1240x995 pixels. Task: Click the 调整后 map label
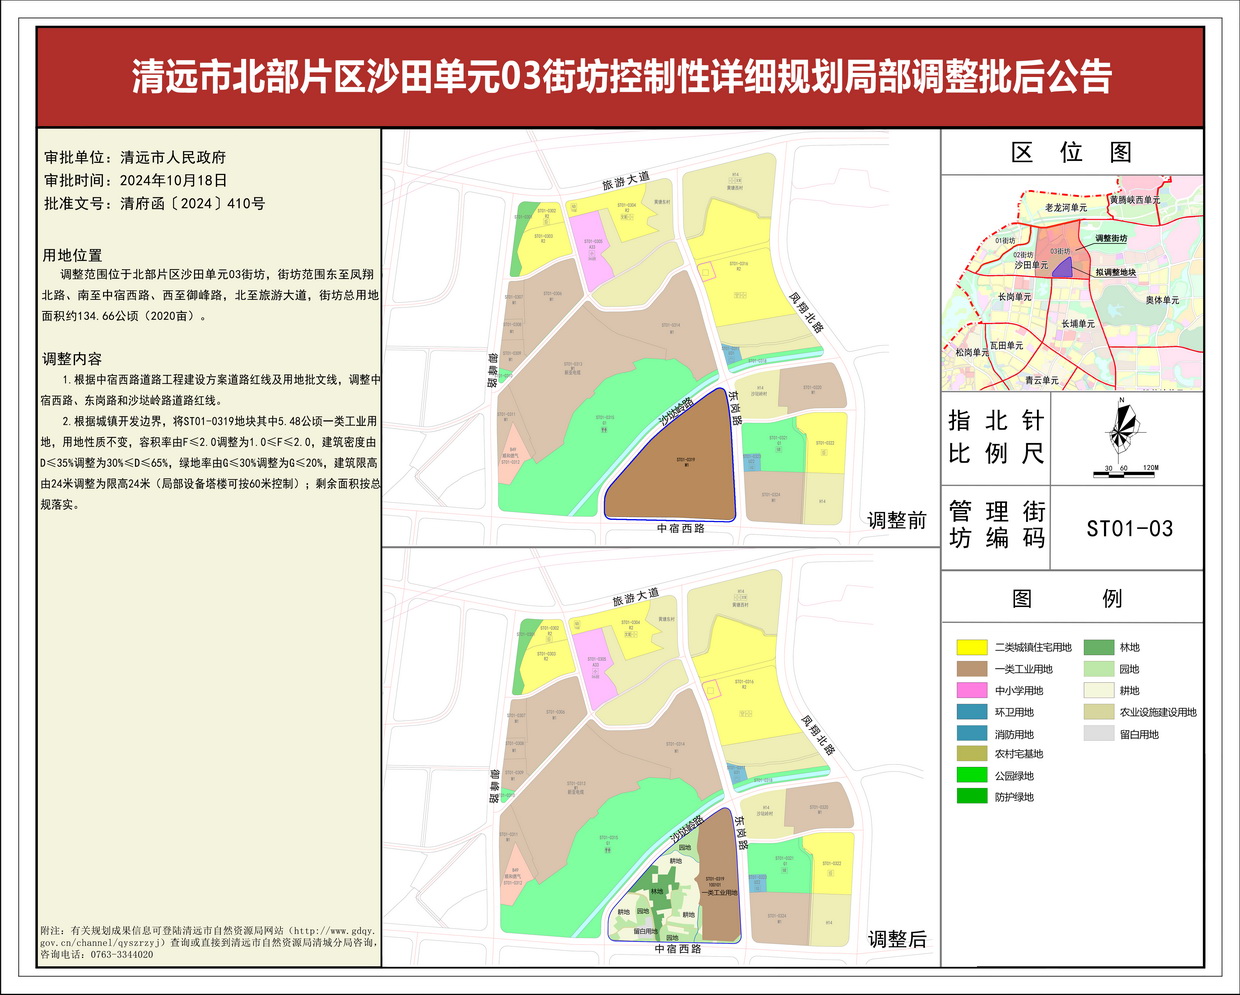(896, 939)
